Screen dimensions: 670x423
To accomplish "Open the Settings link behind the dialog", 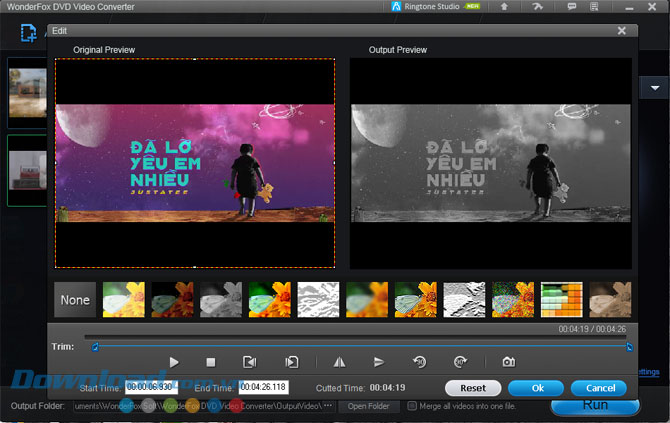I will (649, 372).
